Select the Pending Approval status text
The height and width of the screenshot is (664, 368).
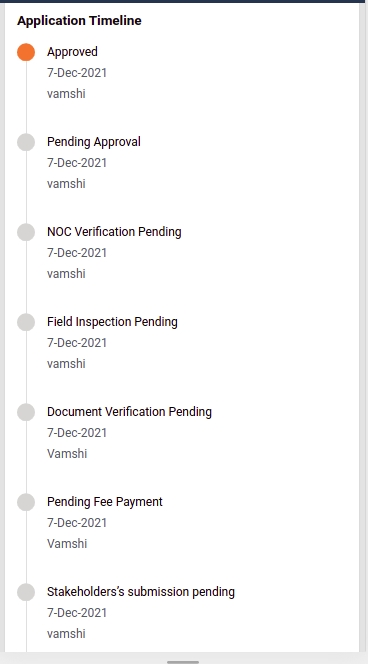click(94, 142)
